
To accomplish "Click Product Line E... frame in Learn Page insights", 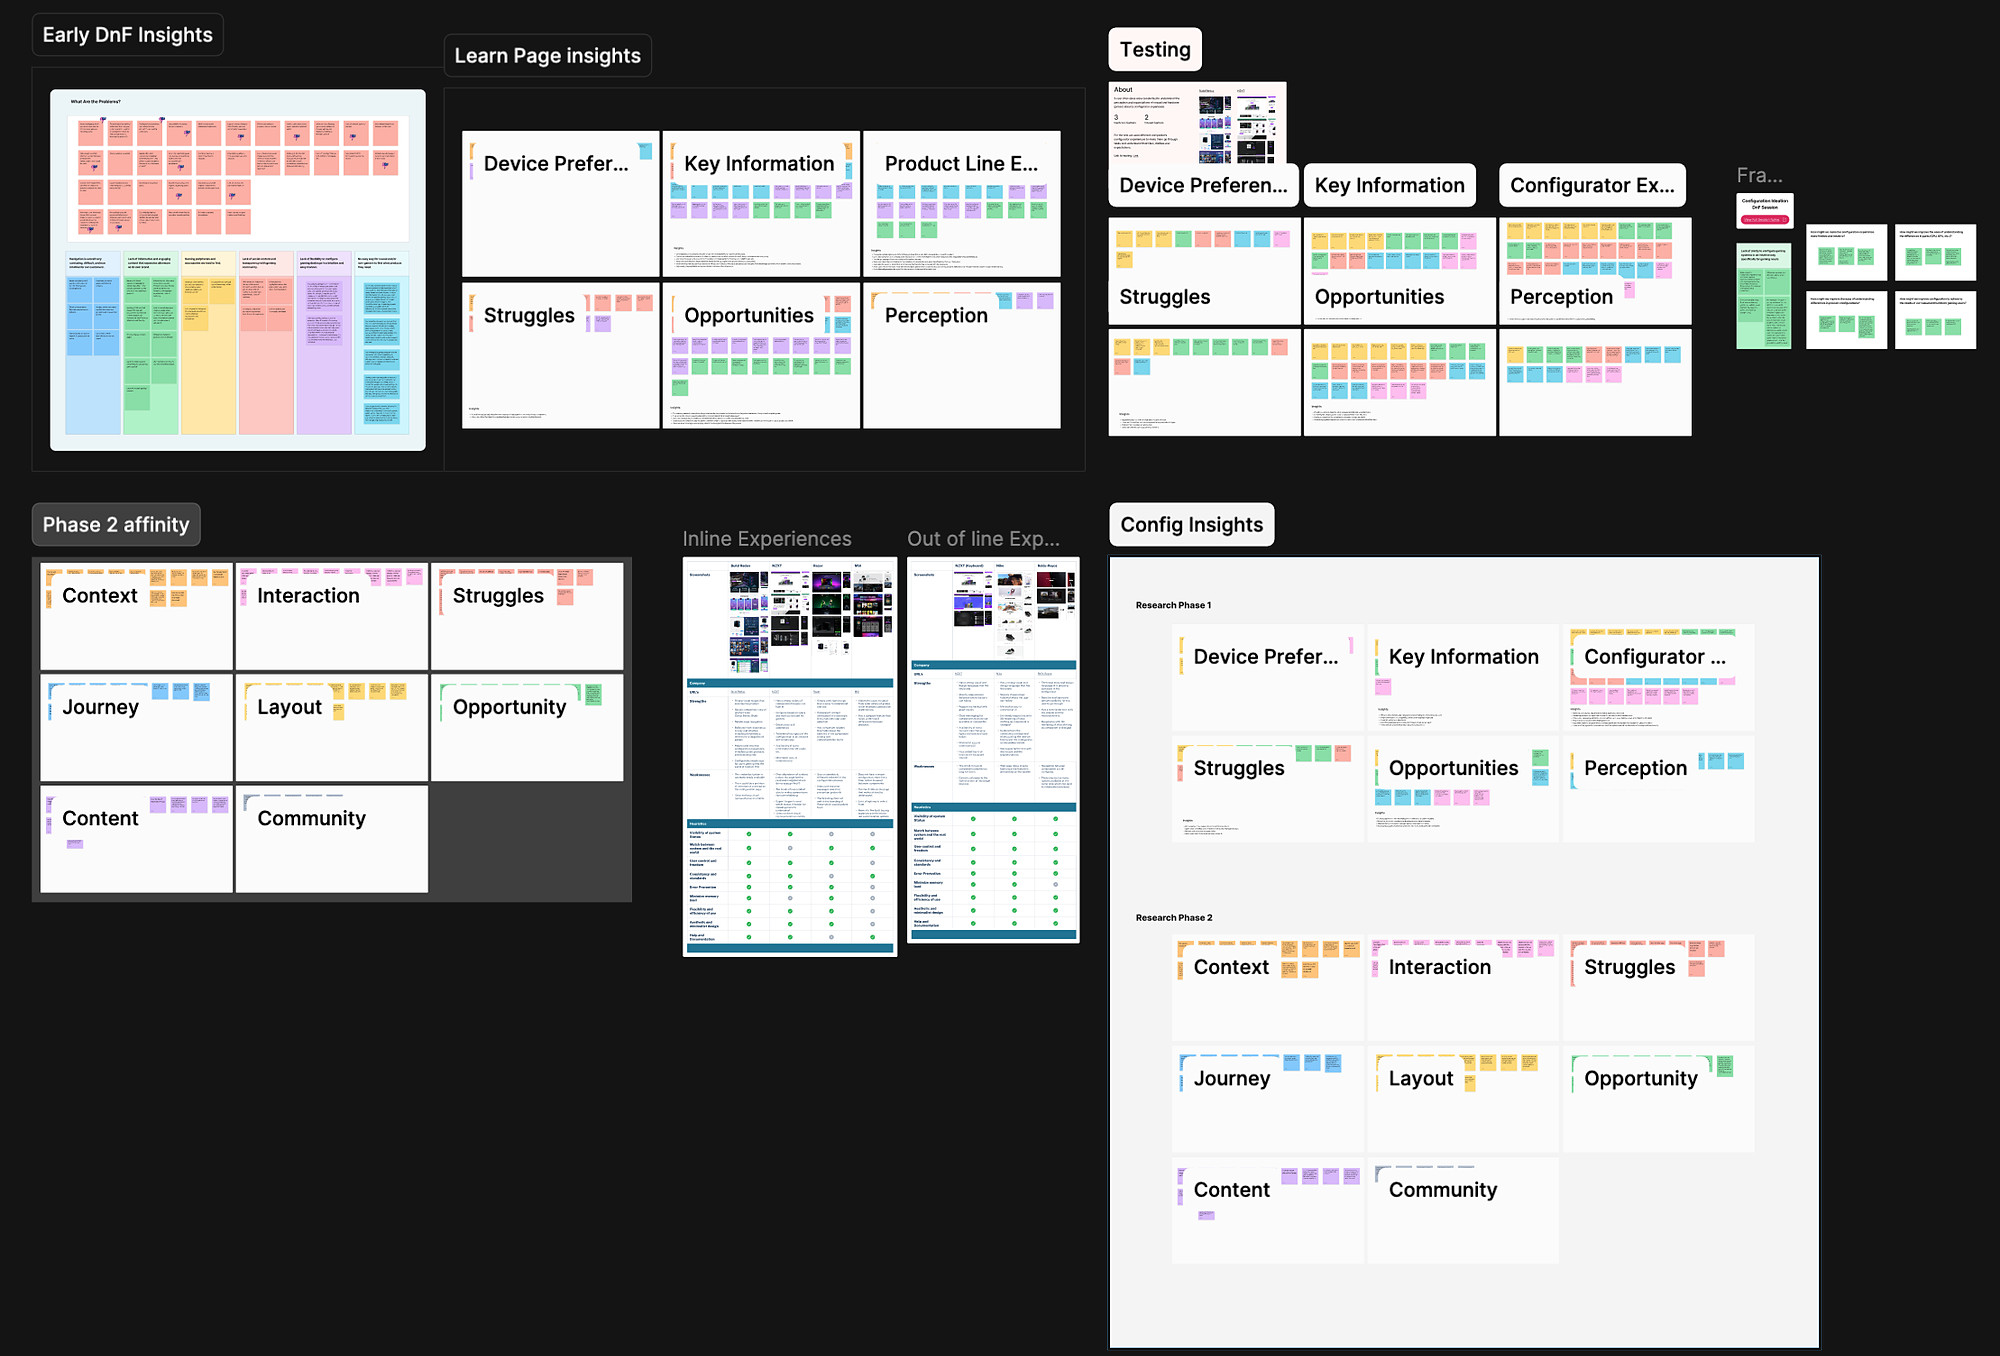I will point(962,204).
